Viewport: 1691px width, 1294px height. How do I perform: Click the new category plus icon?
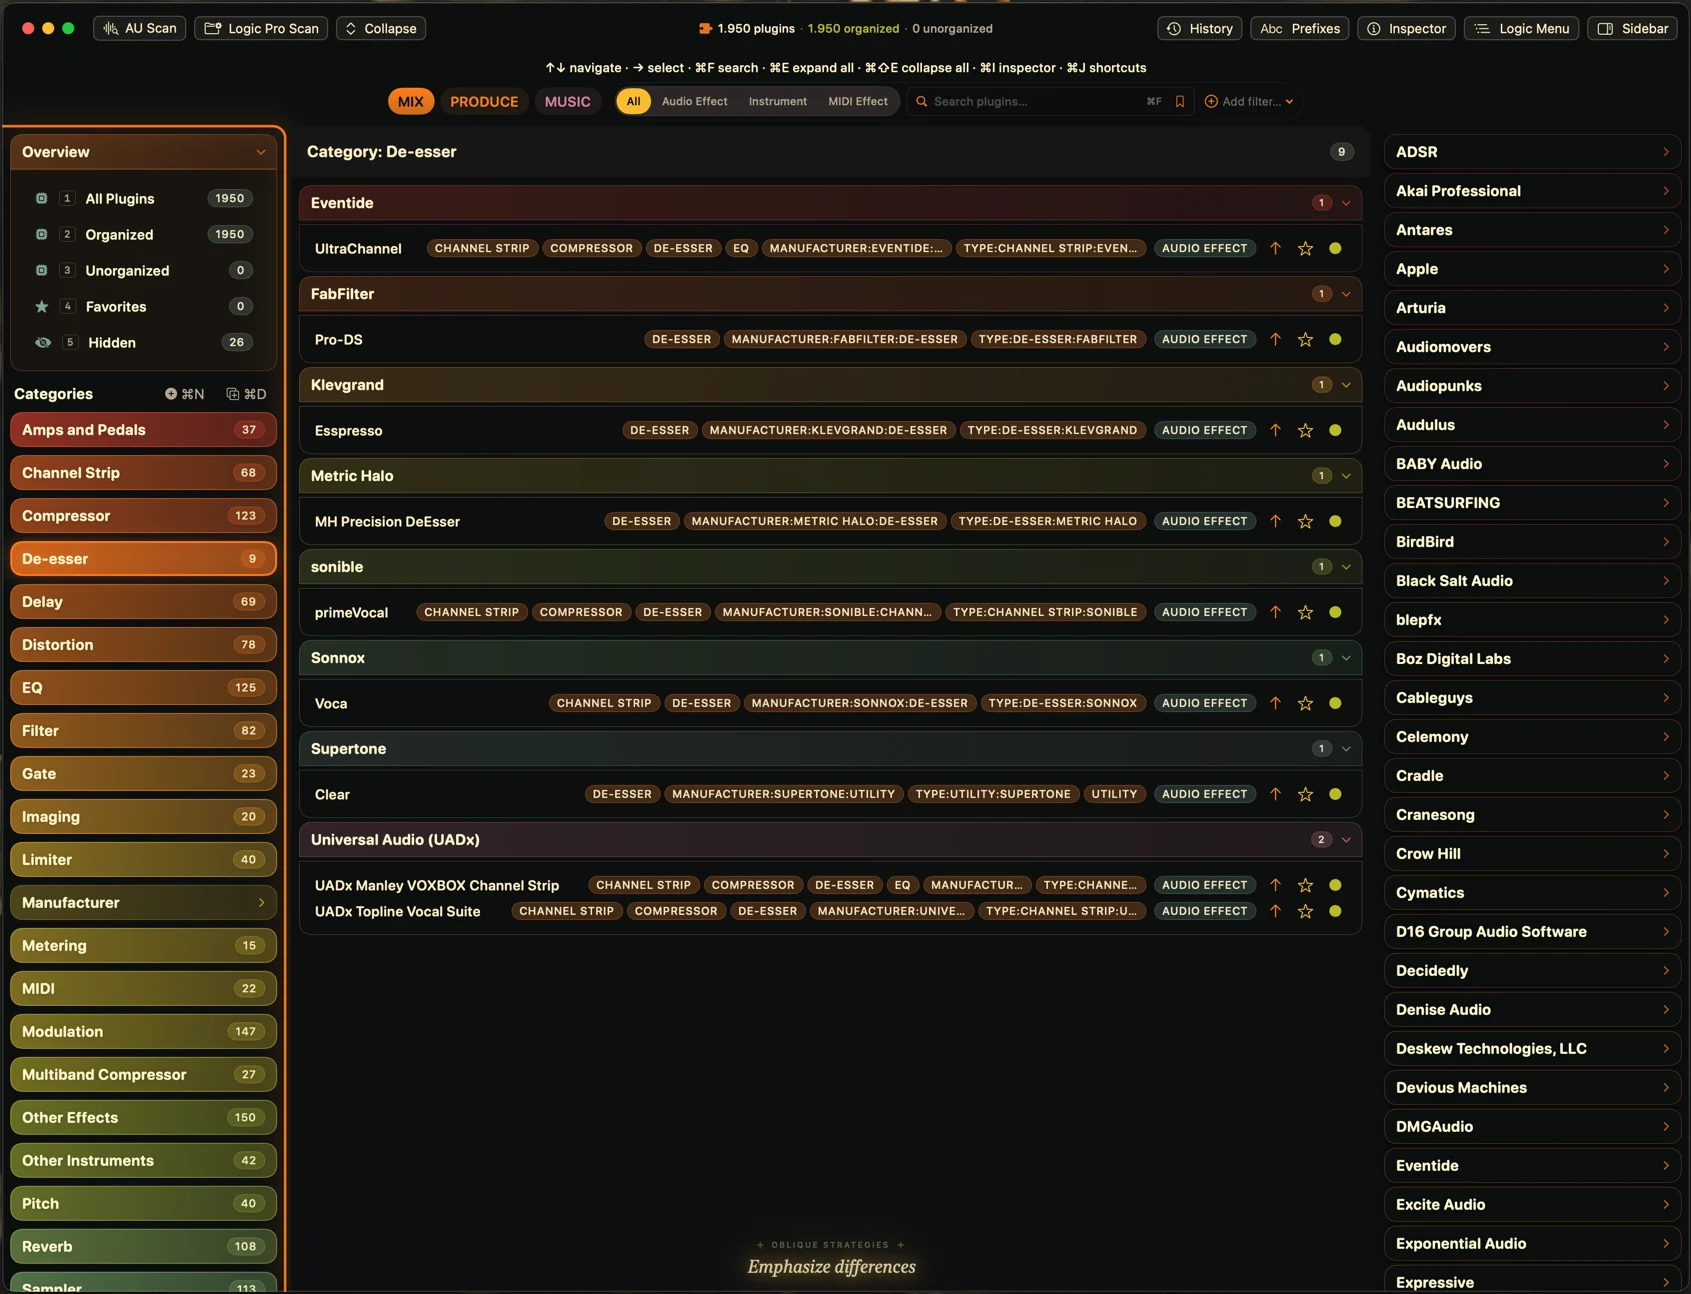click(x=171, y=394)
